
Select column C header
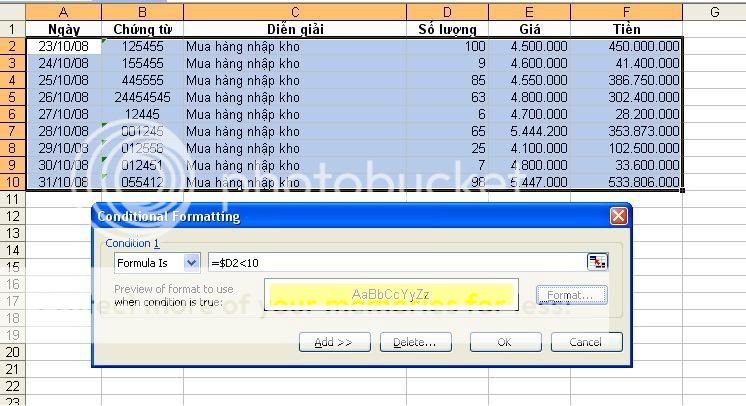pos(294,12)
